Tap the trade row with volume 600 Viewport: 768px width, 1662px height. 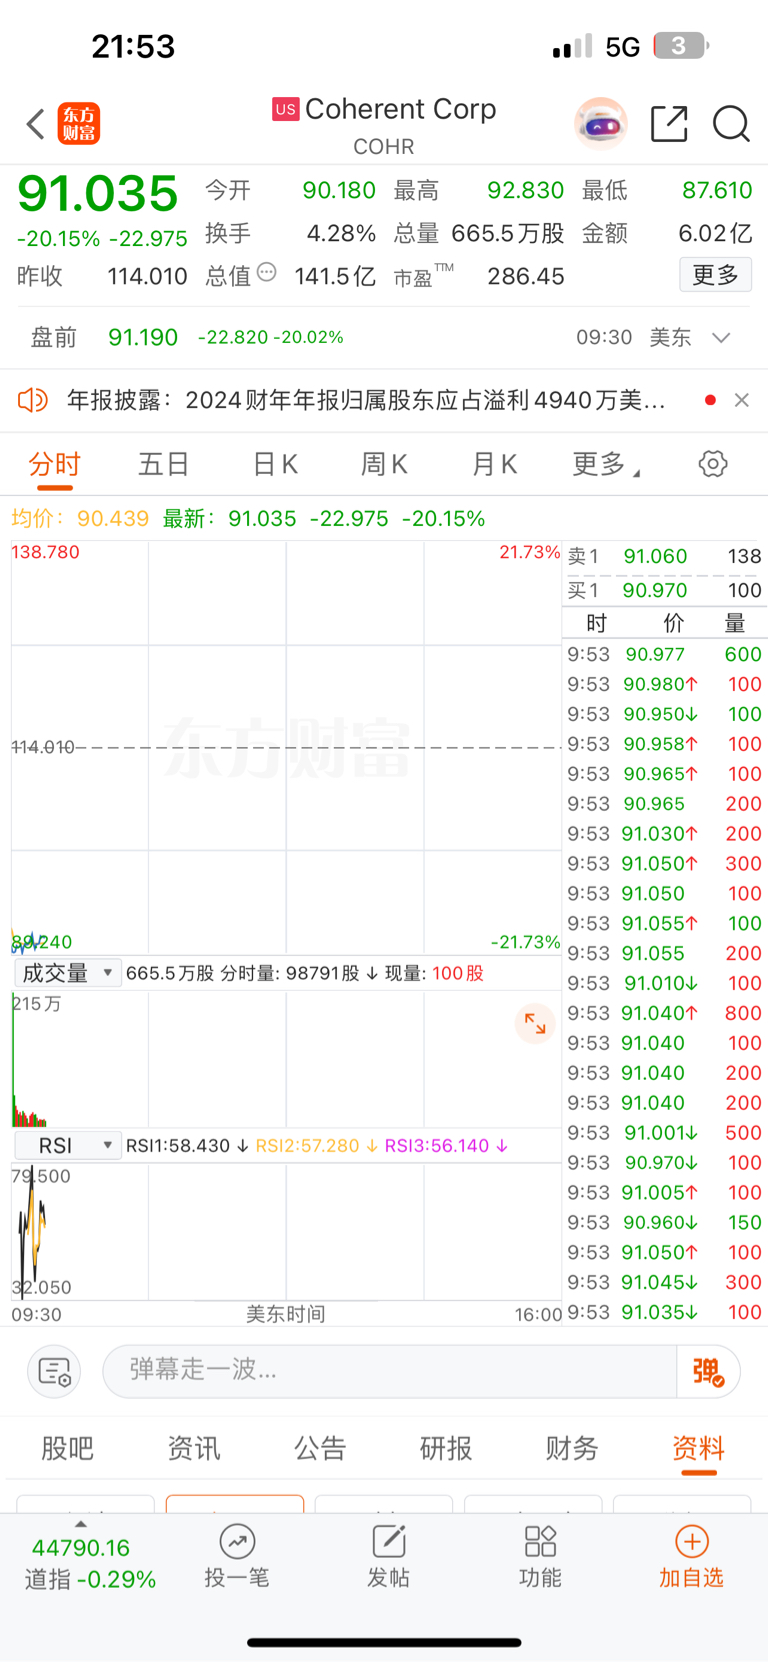click(665, 654)
